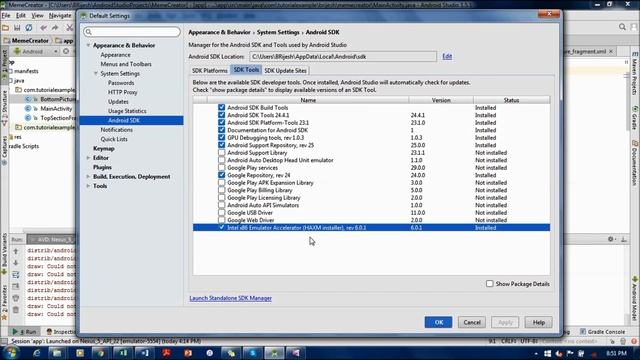Collapse Appearance & Behavior tree node
Image resolution: width=640 pixels, height=360 pixels.
pos(88,45)
